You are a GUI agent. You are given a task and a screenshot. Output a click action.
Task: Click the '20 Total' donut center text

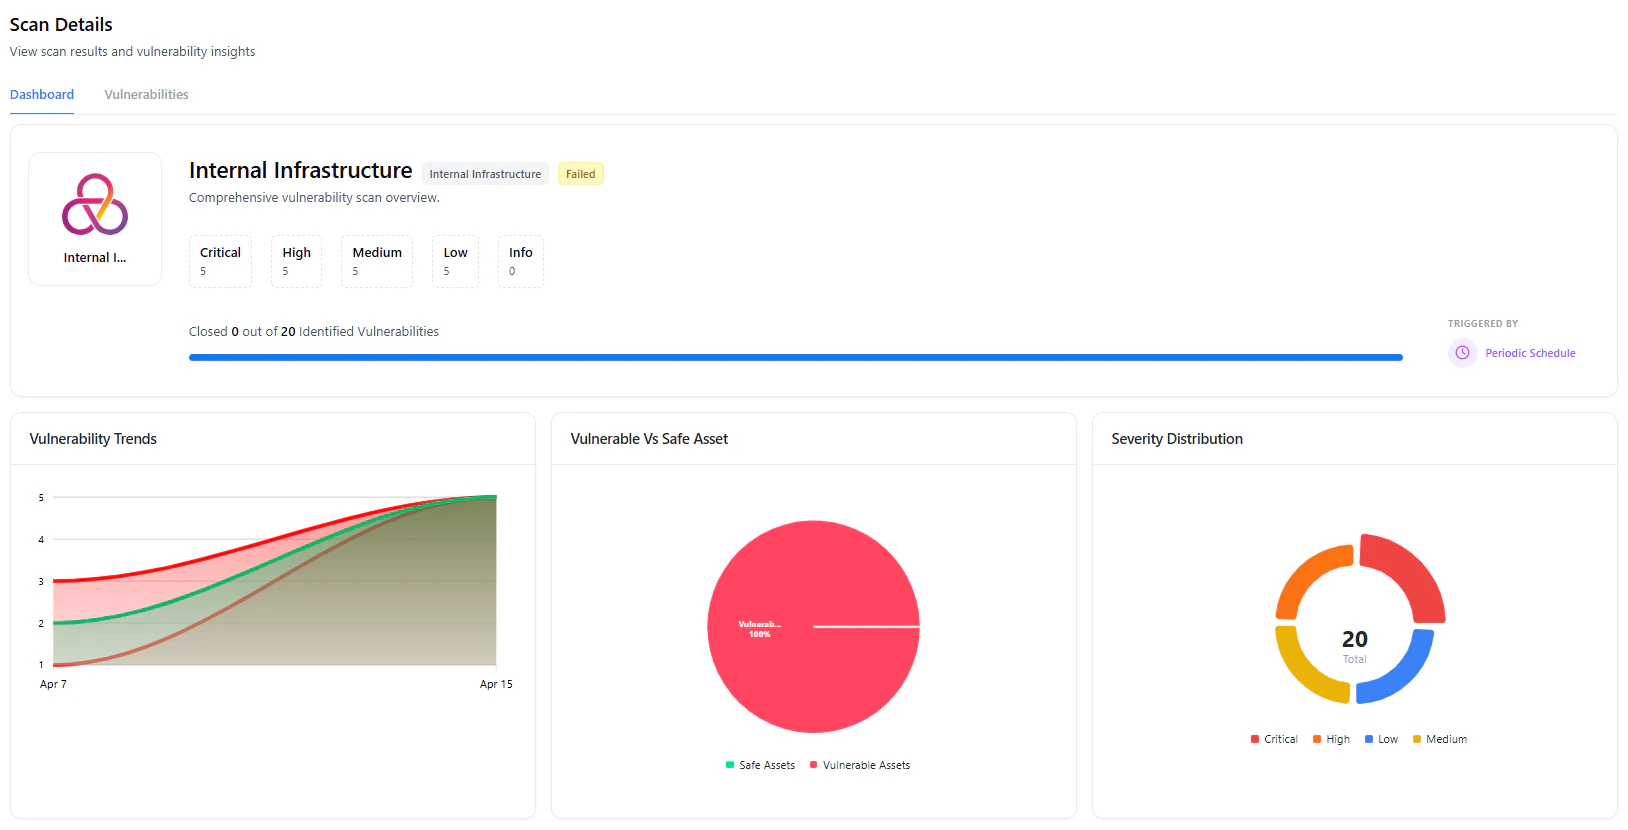coord(1355,646)
